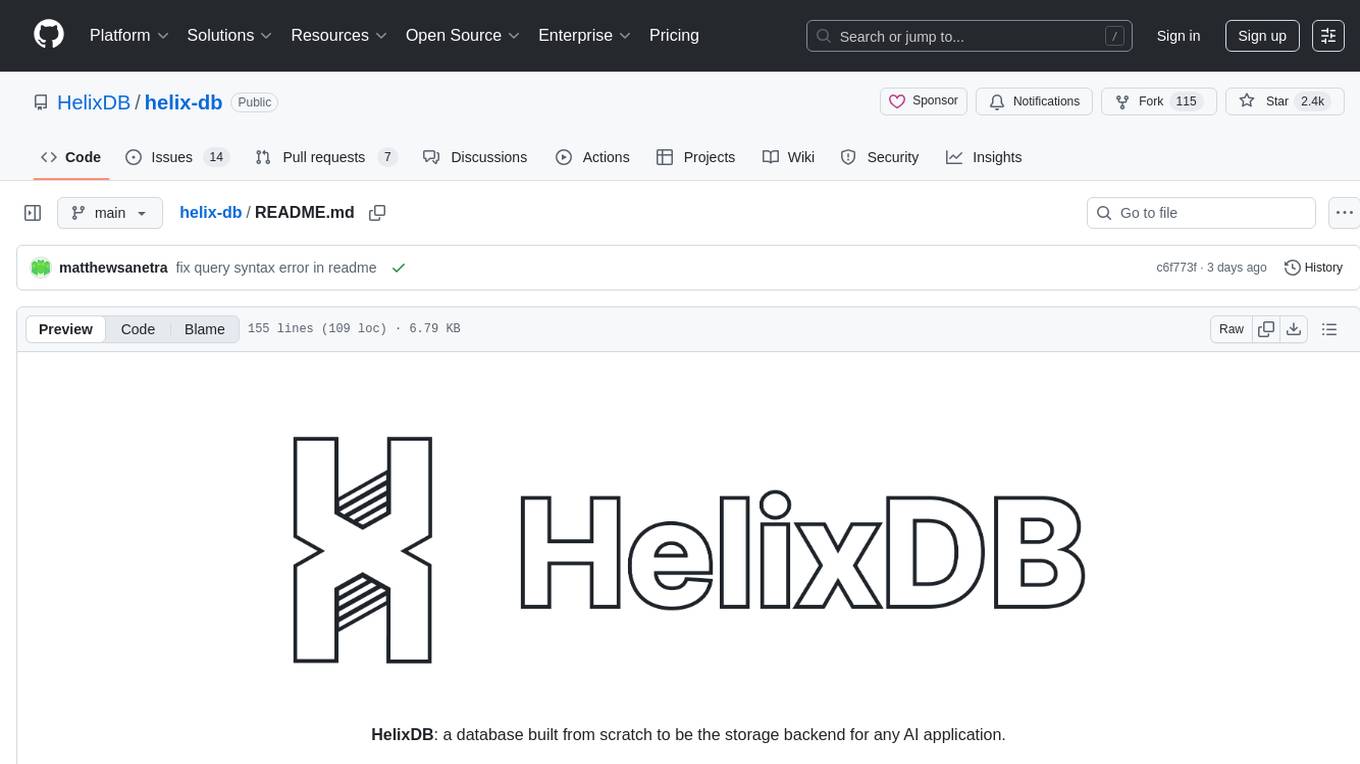Show commit check status checkmark

(x=399, y=268)
